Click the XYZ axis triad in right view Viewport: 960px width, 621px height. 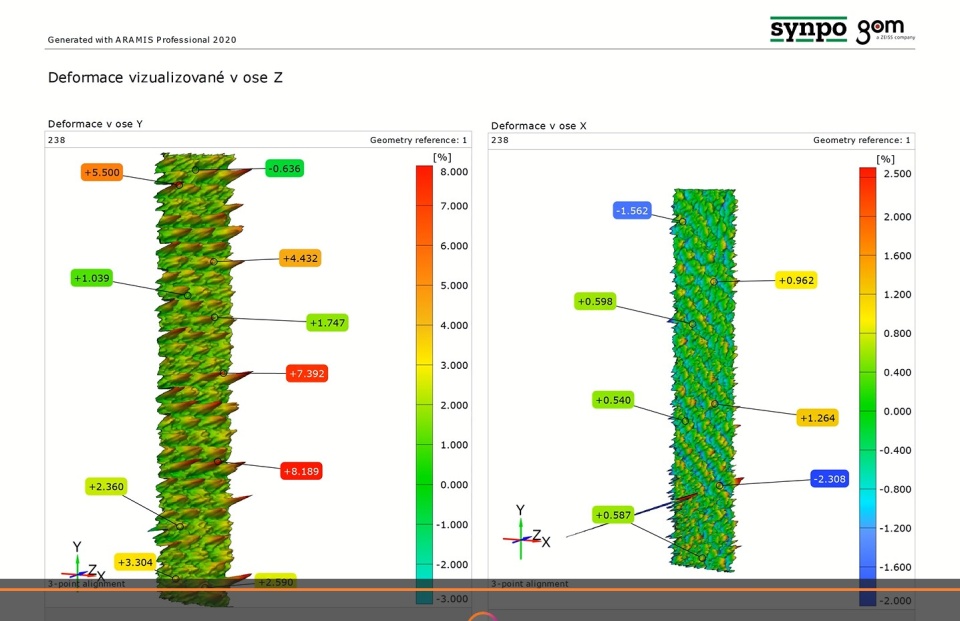(525, 528)
